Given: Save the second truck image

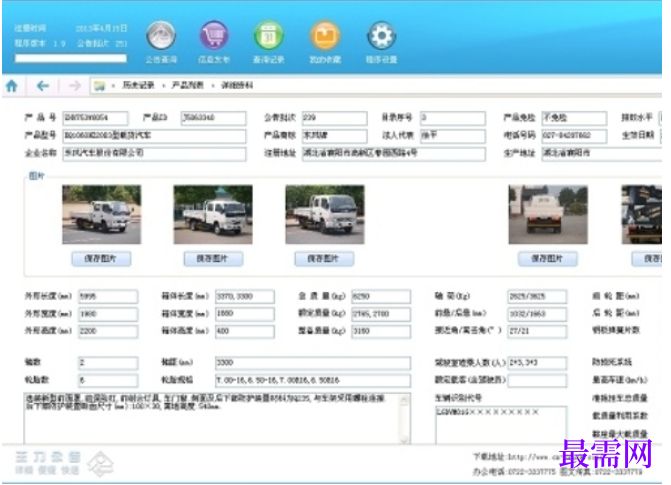Looking at the screenshot, I should tap(213, 259).
